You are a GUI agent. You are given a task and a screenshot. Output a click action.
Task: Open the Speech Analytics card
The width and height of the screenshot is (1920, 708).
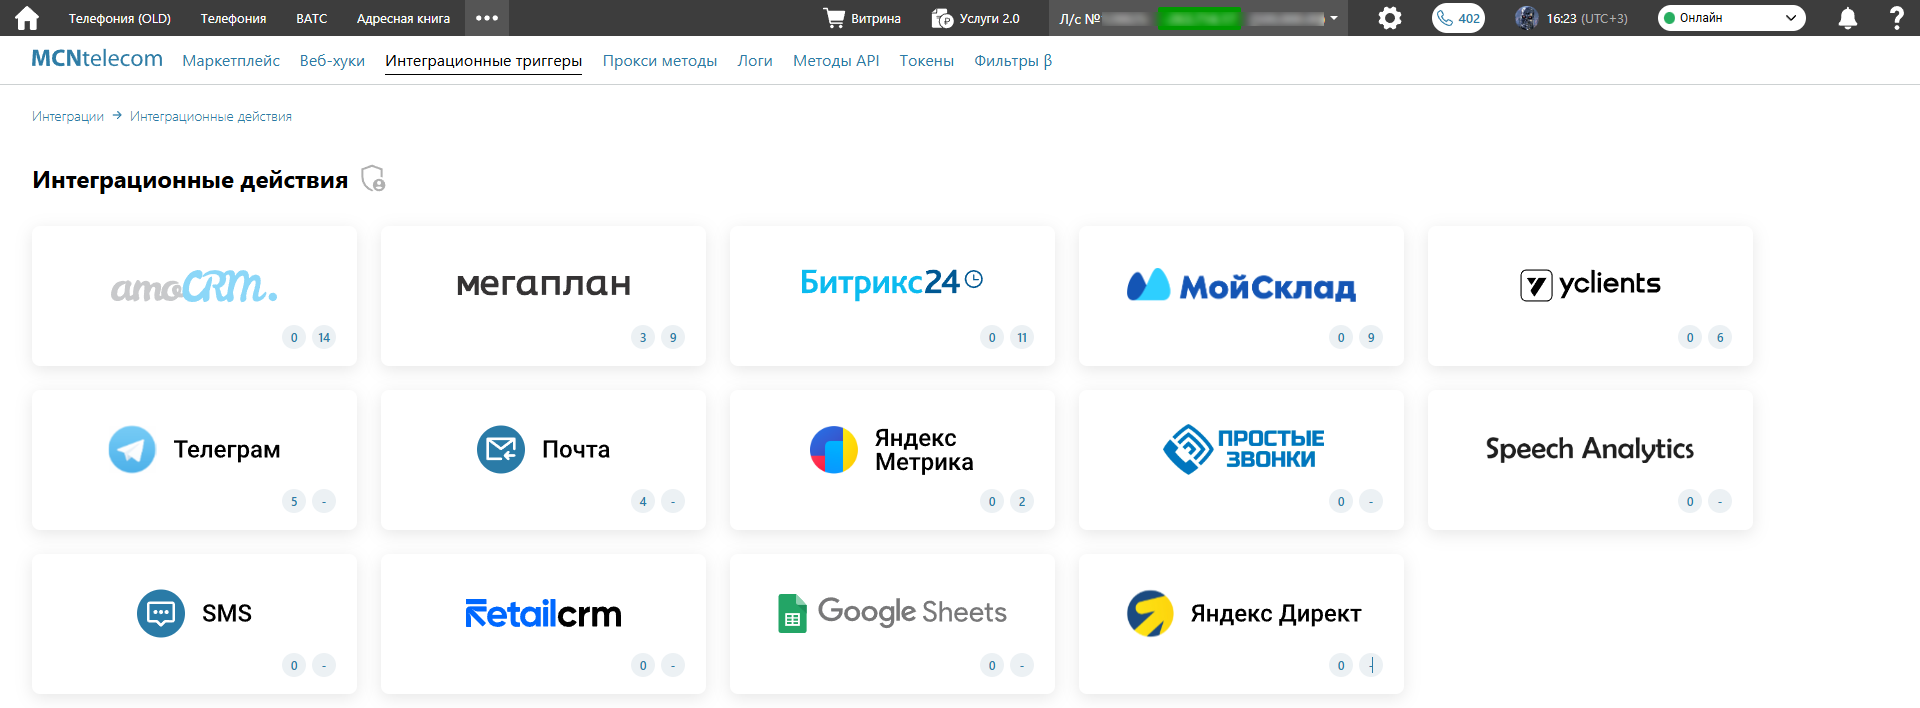1590,460
